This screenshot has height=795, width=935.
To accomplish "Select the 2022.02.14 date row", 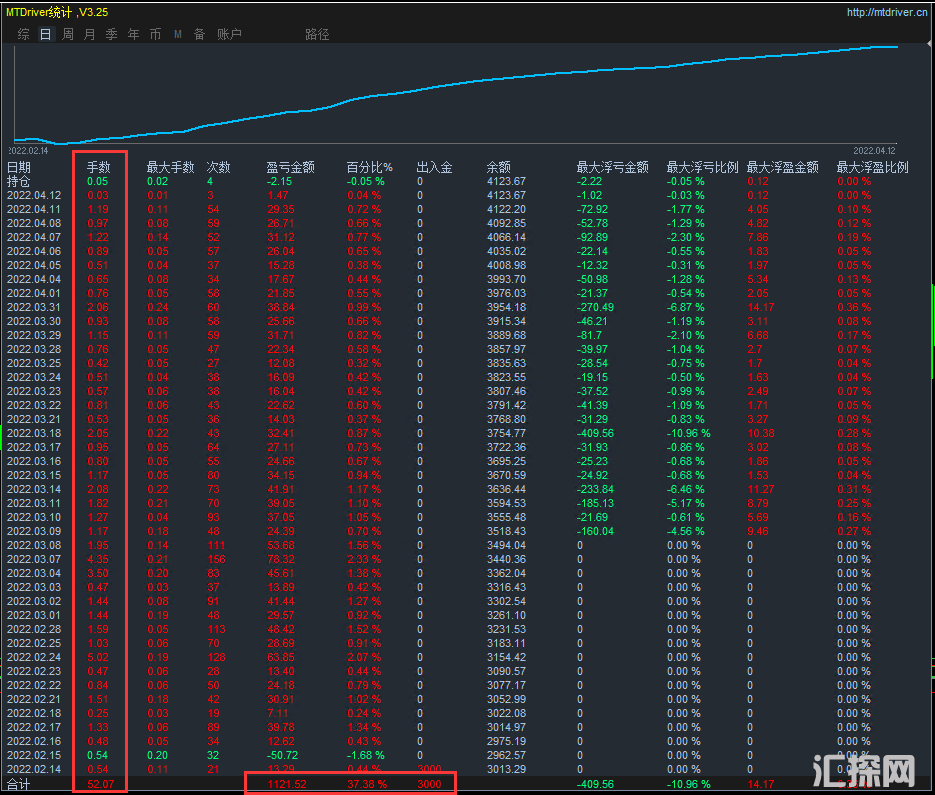I will (x=34, y=769).
